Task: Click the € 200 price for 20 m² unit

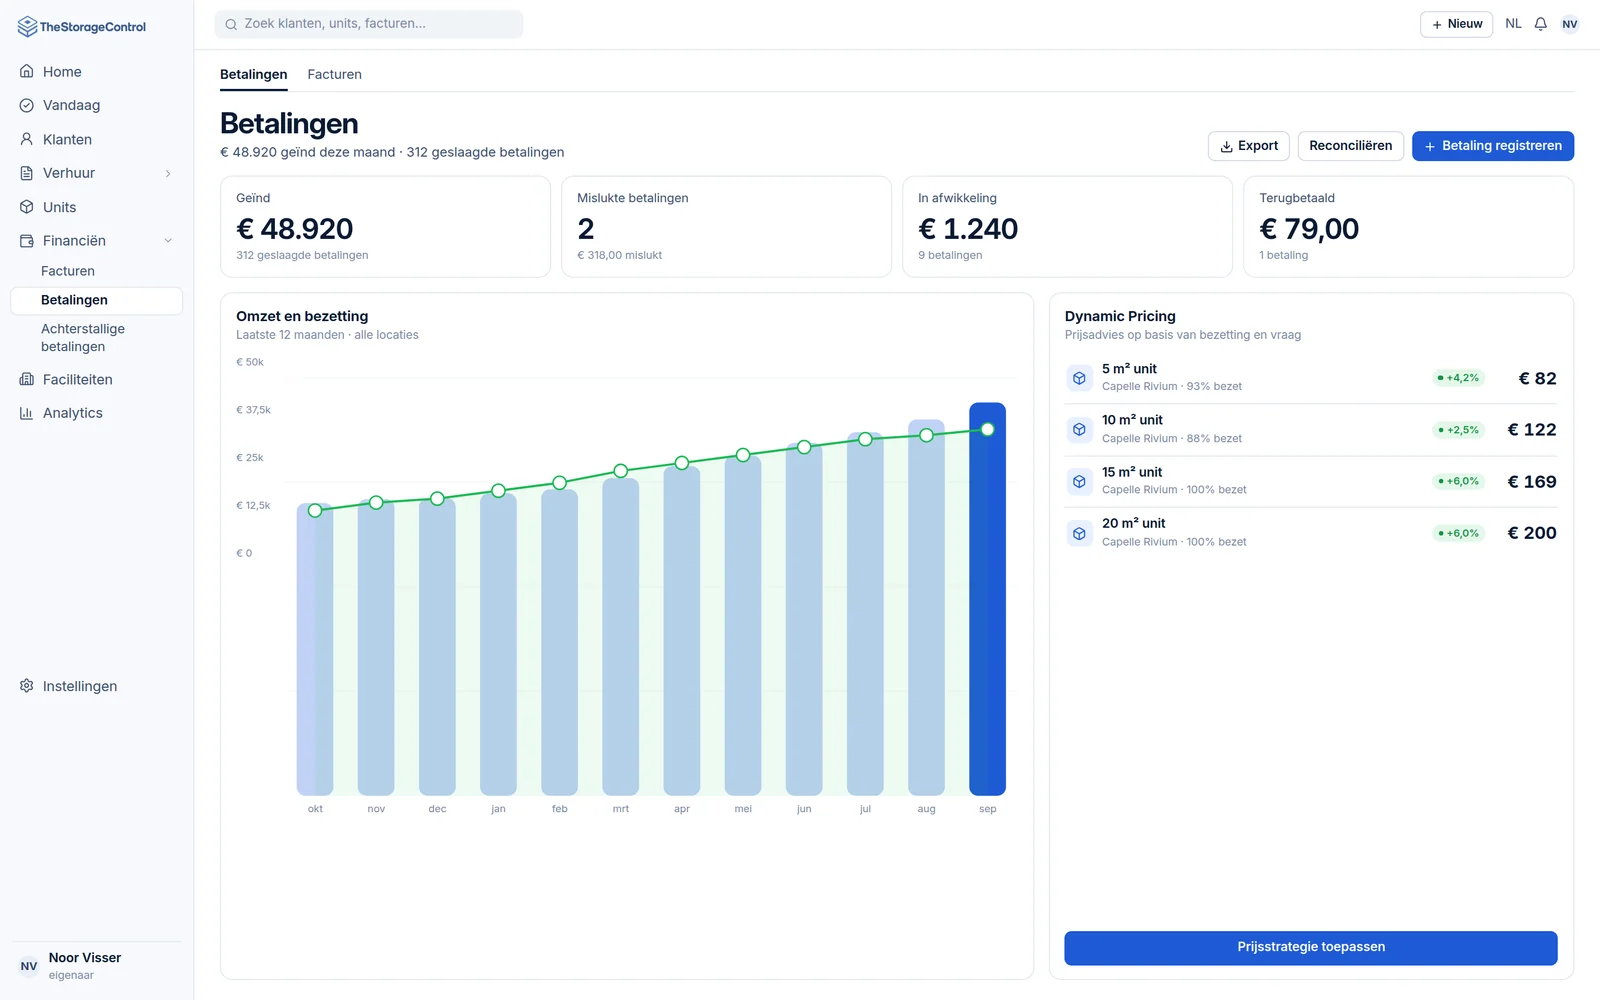Action: point(1532,533)
